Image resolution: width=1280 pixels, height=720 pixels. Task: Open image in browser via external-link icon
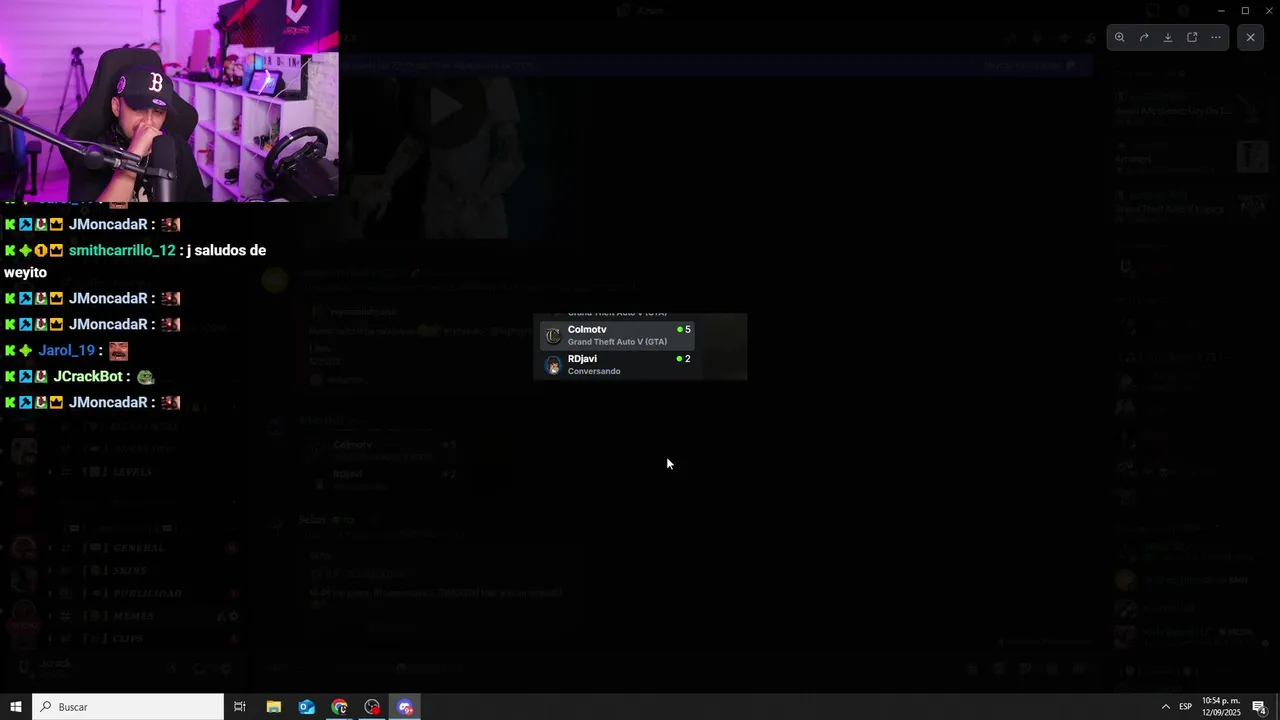click(1192, 37)
